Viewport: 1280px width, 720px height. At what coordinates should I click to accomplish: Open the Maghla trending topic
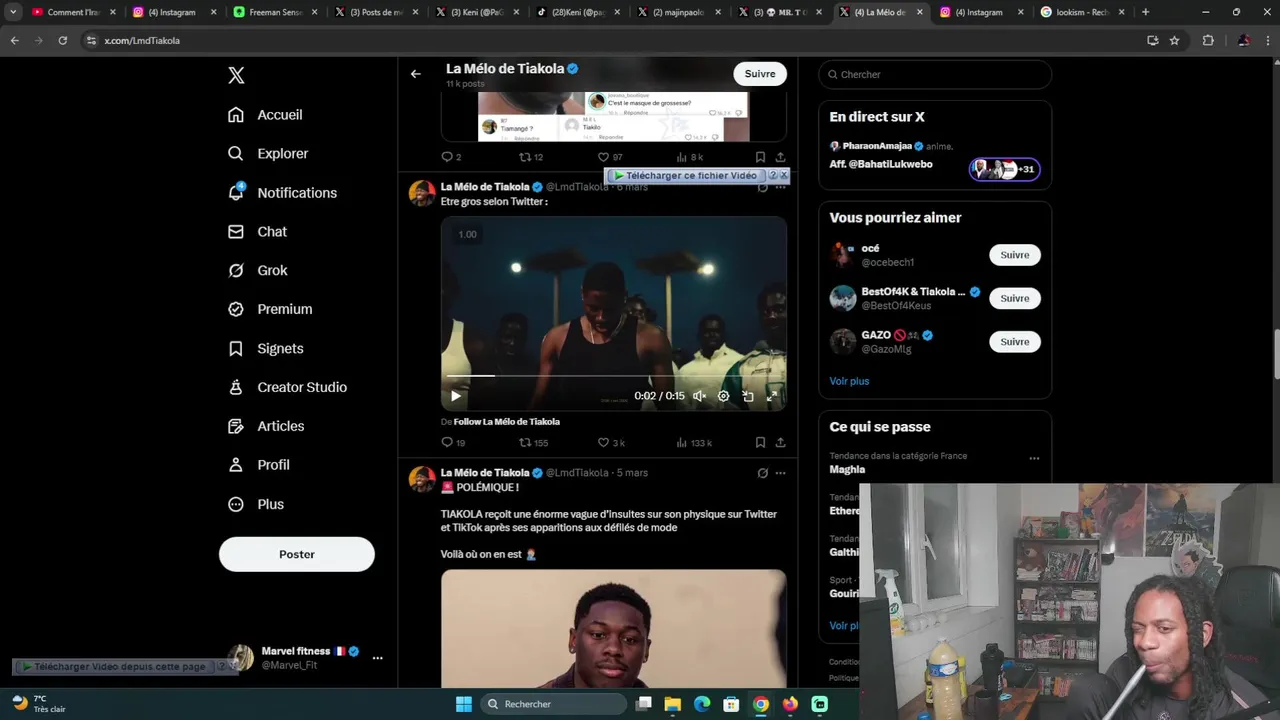tap(847, 469)
